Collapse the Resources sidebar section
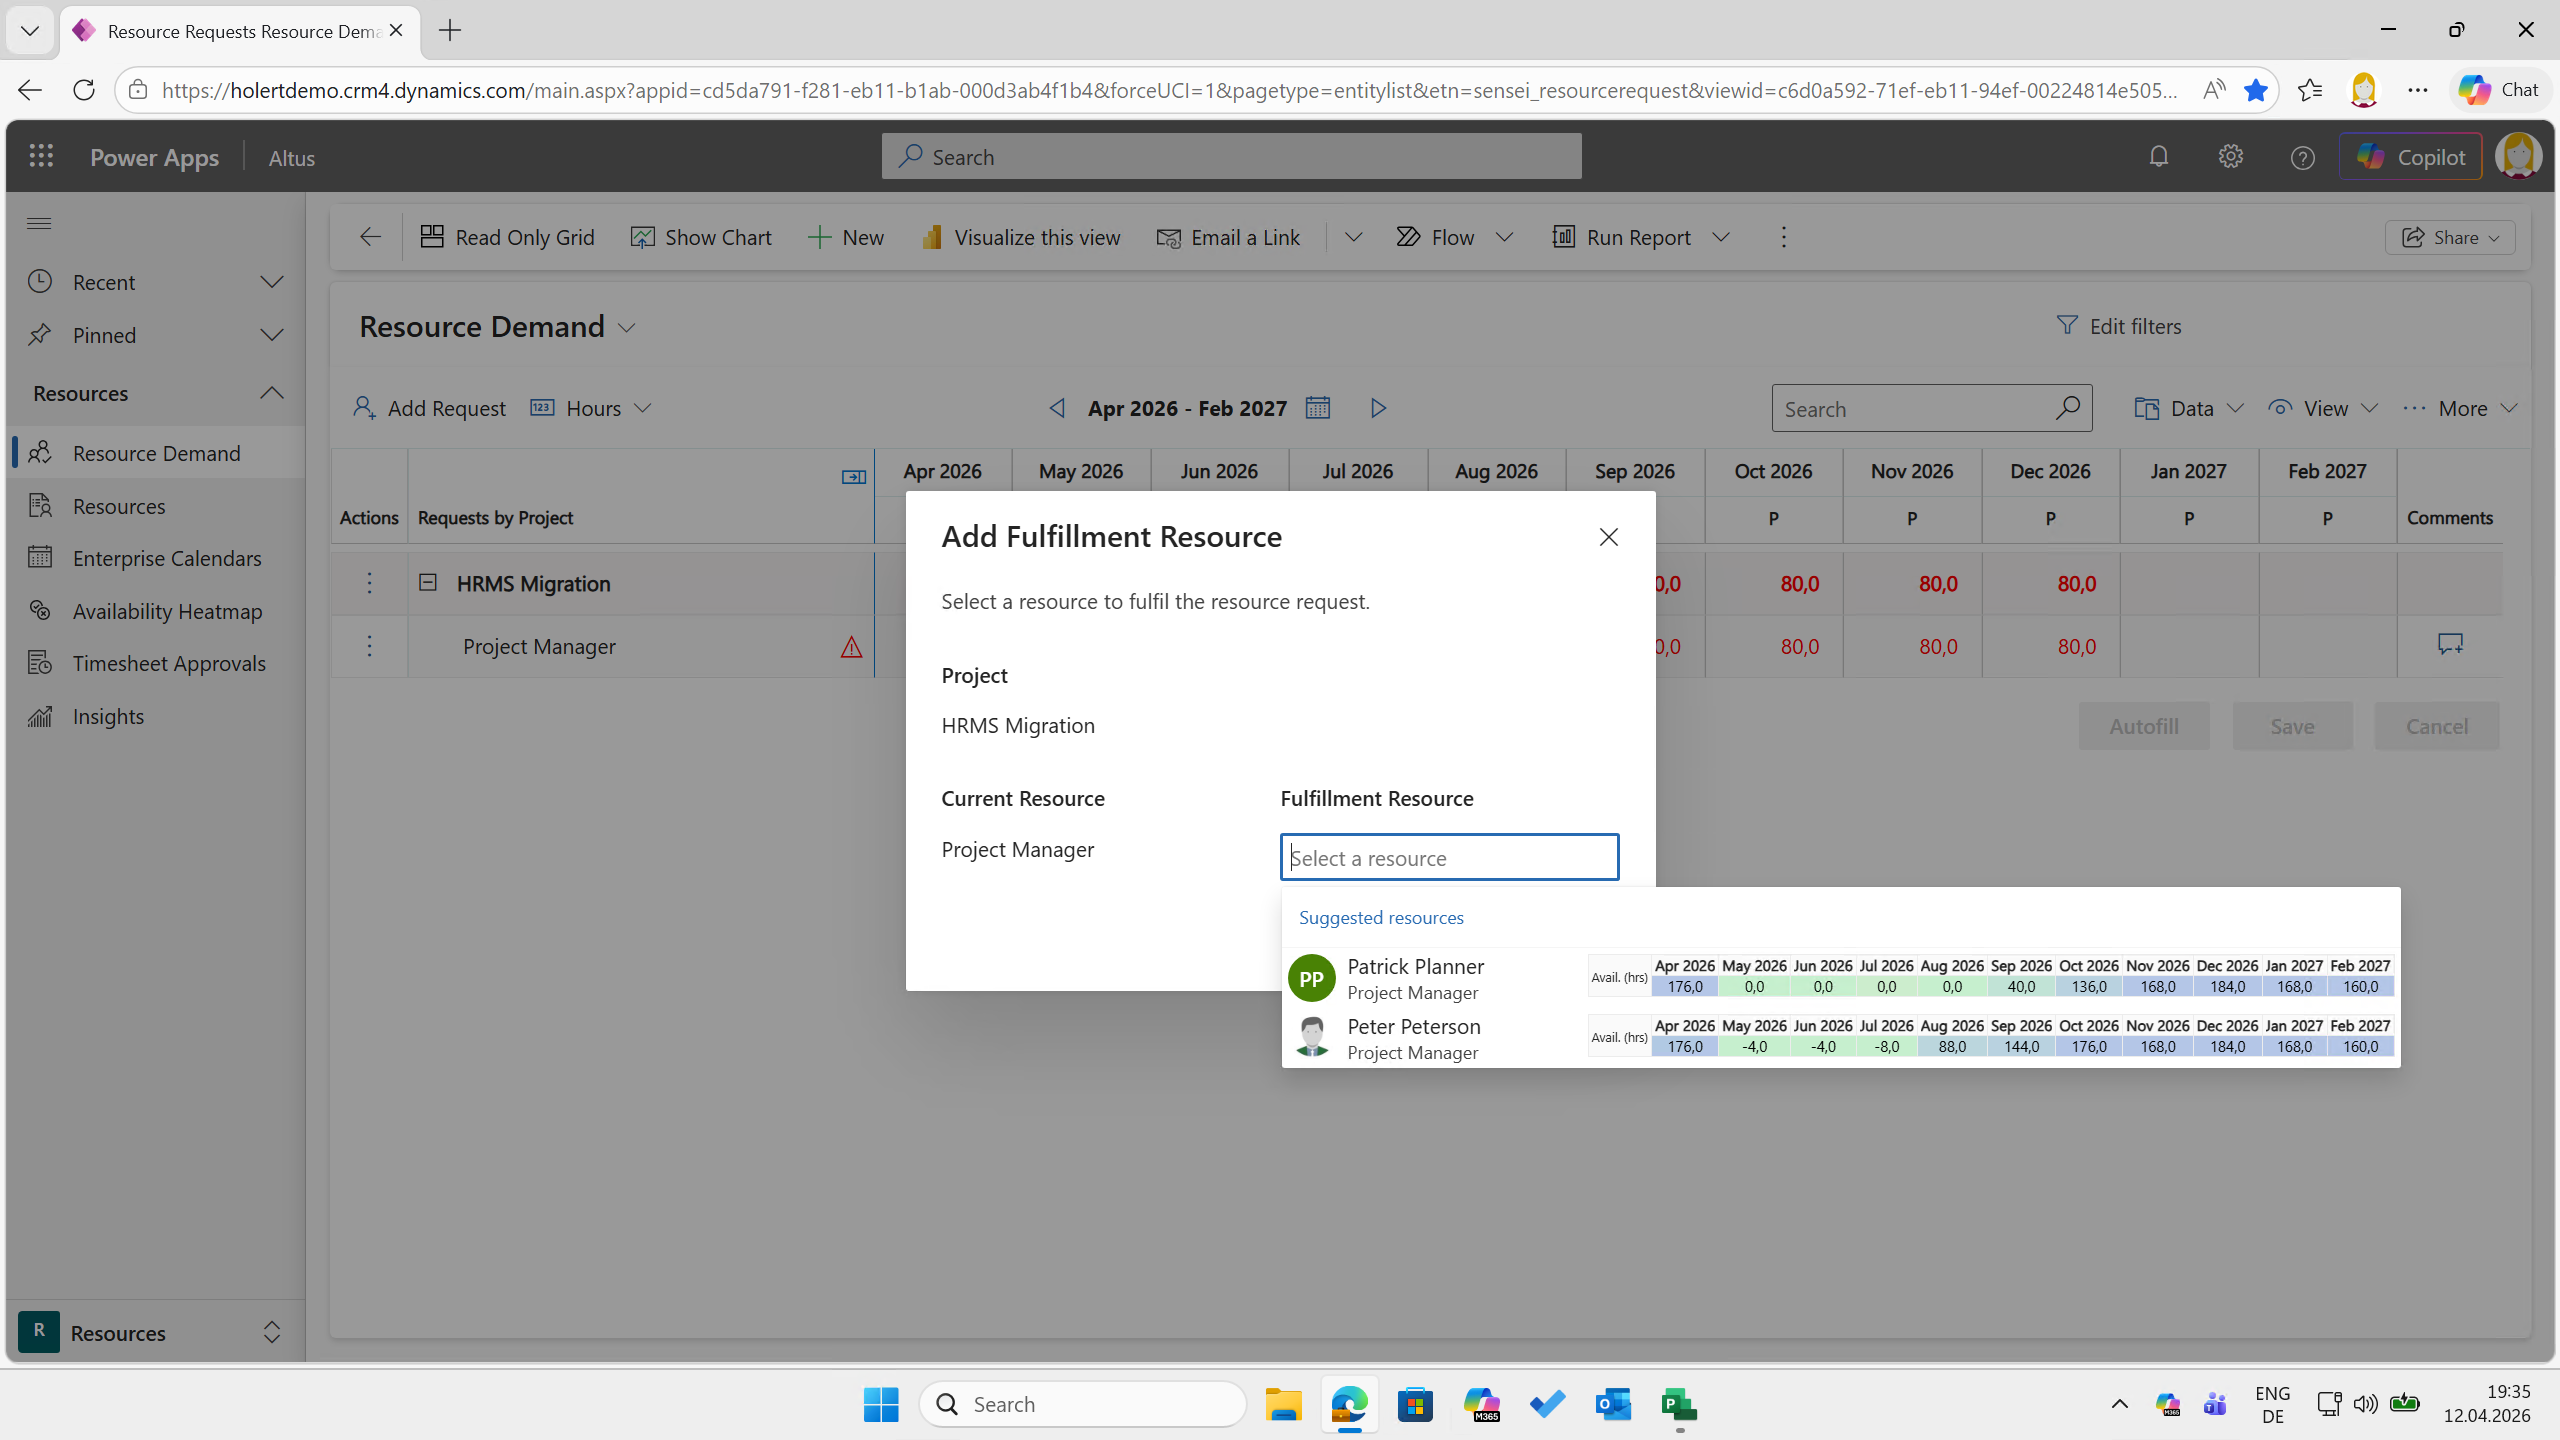The width and height of the screenshot is (2560, 1440). click(x=271, y=393)
